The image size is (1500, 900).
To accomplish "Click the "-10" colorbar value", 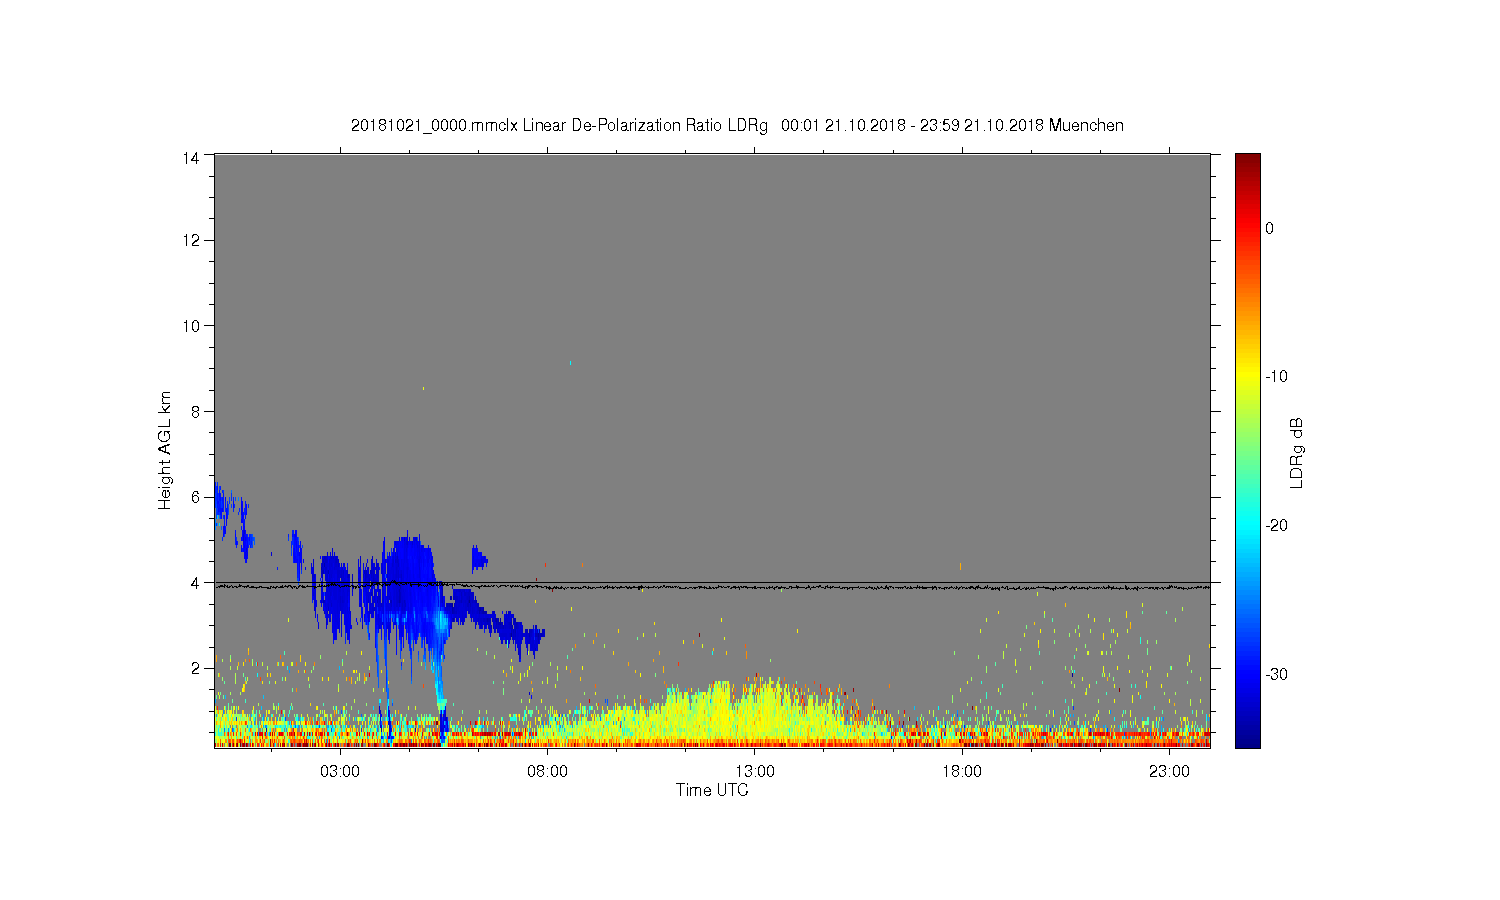I will (1276, 377).
